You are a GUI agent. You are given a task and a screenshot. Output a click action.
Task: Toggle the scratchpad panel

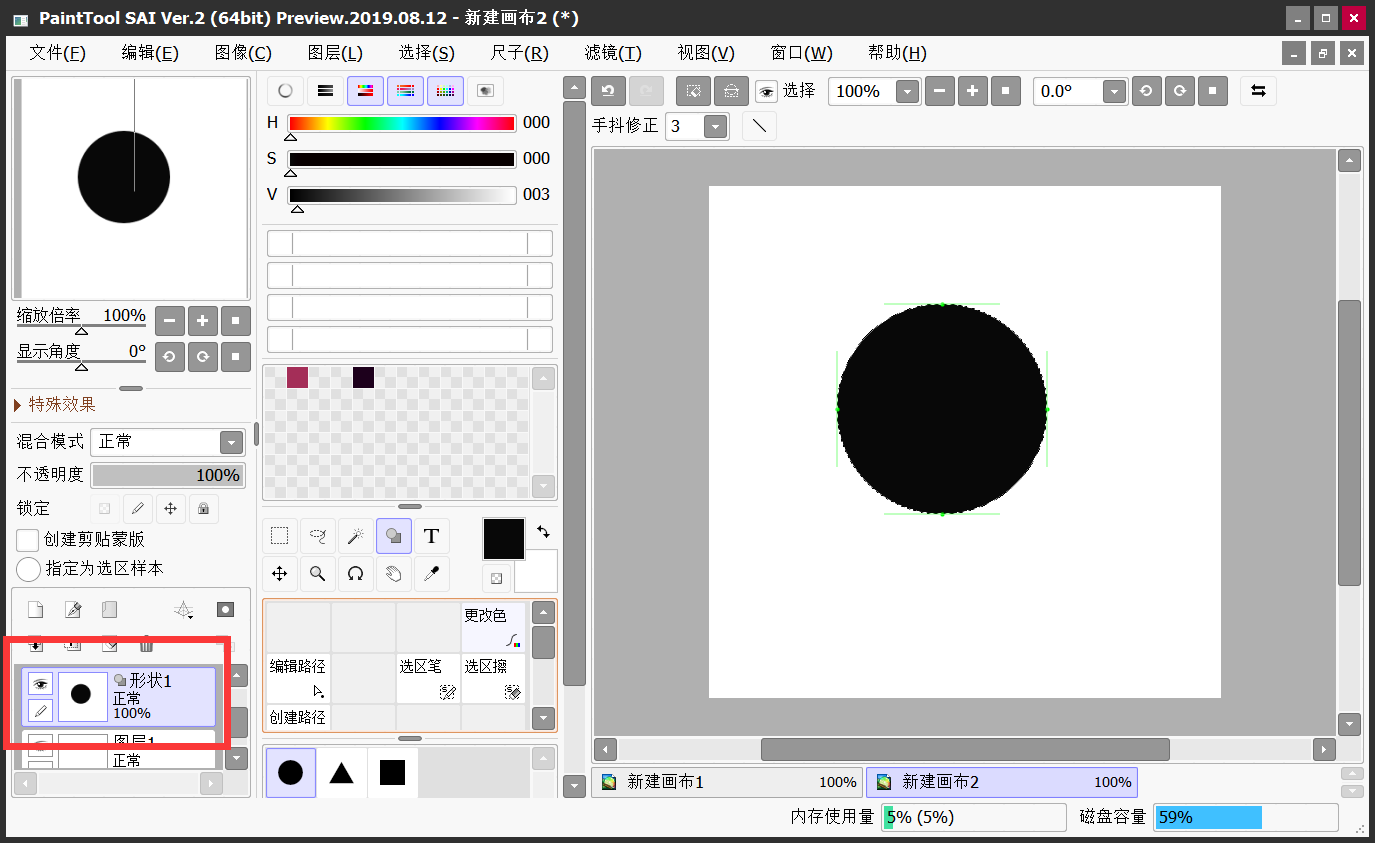tap(485, 91)
